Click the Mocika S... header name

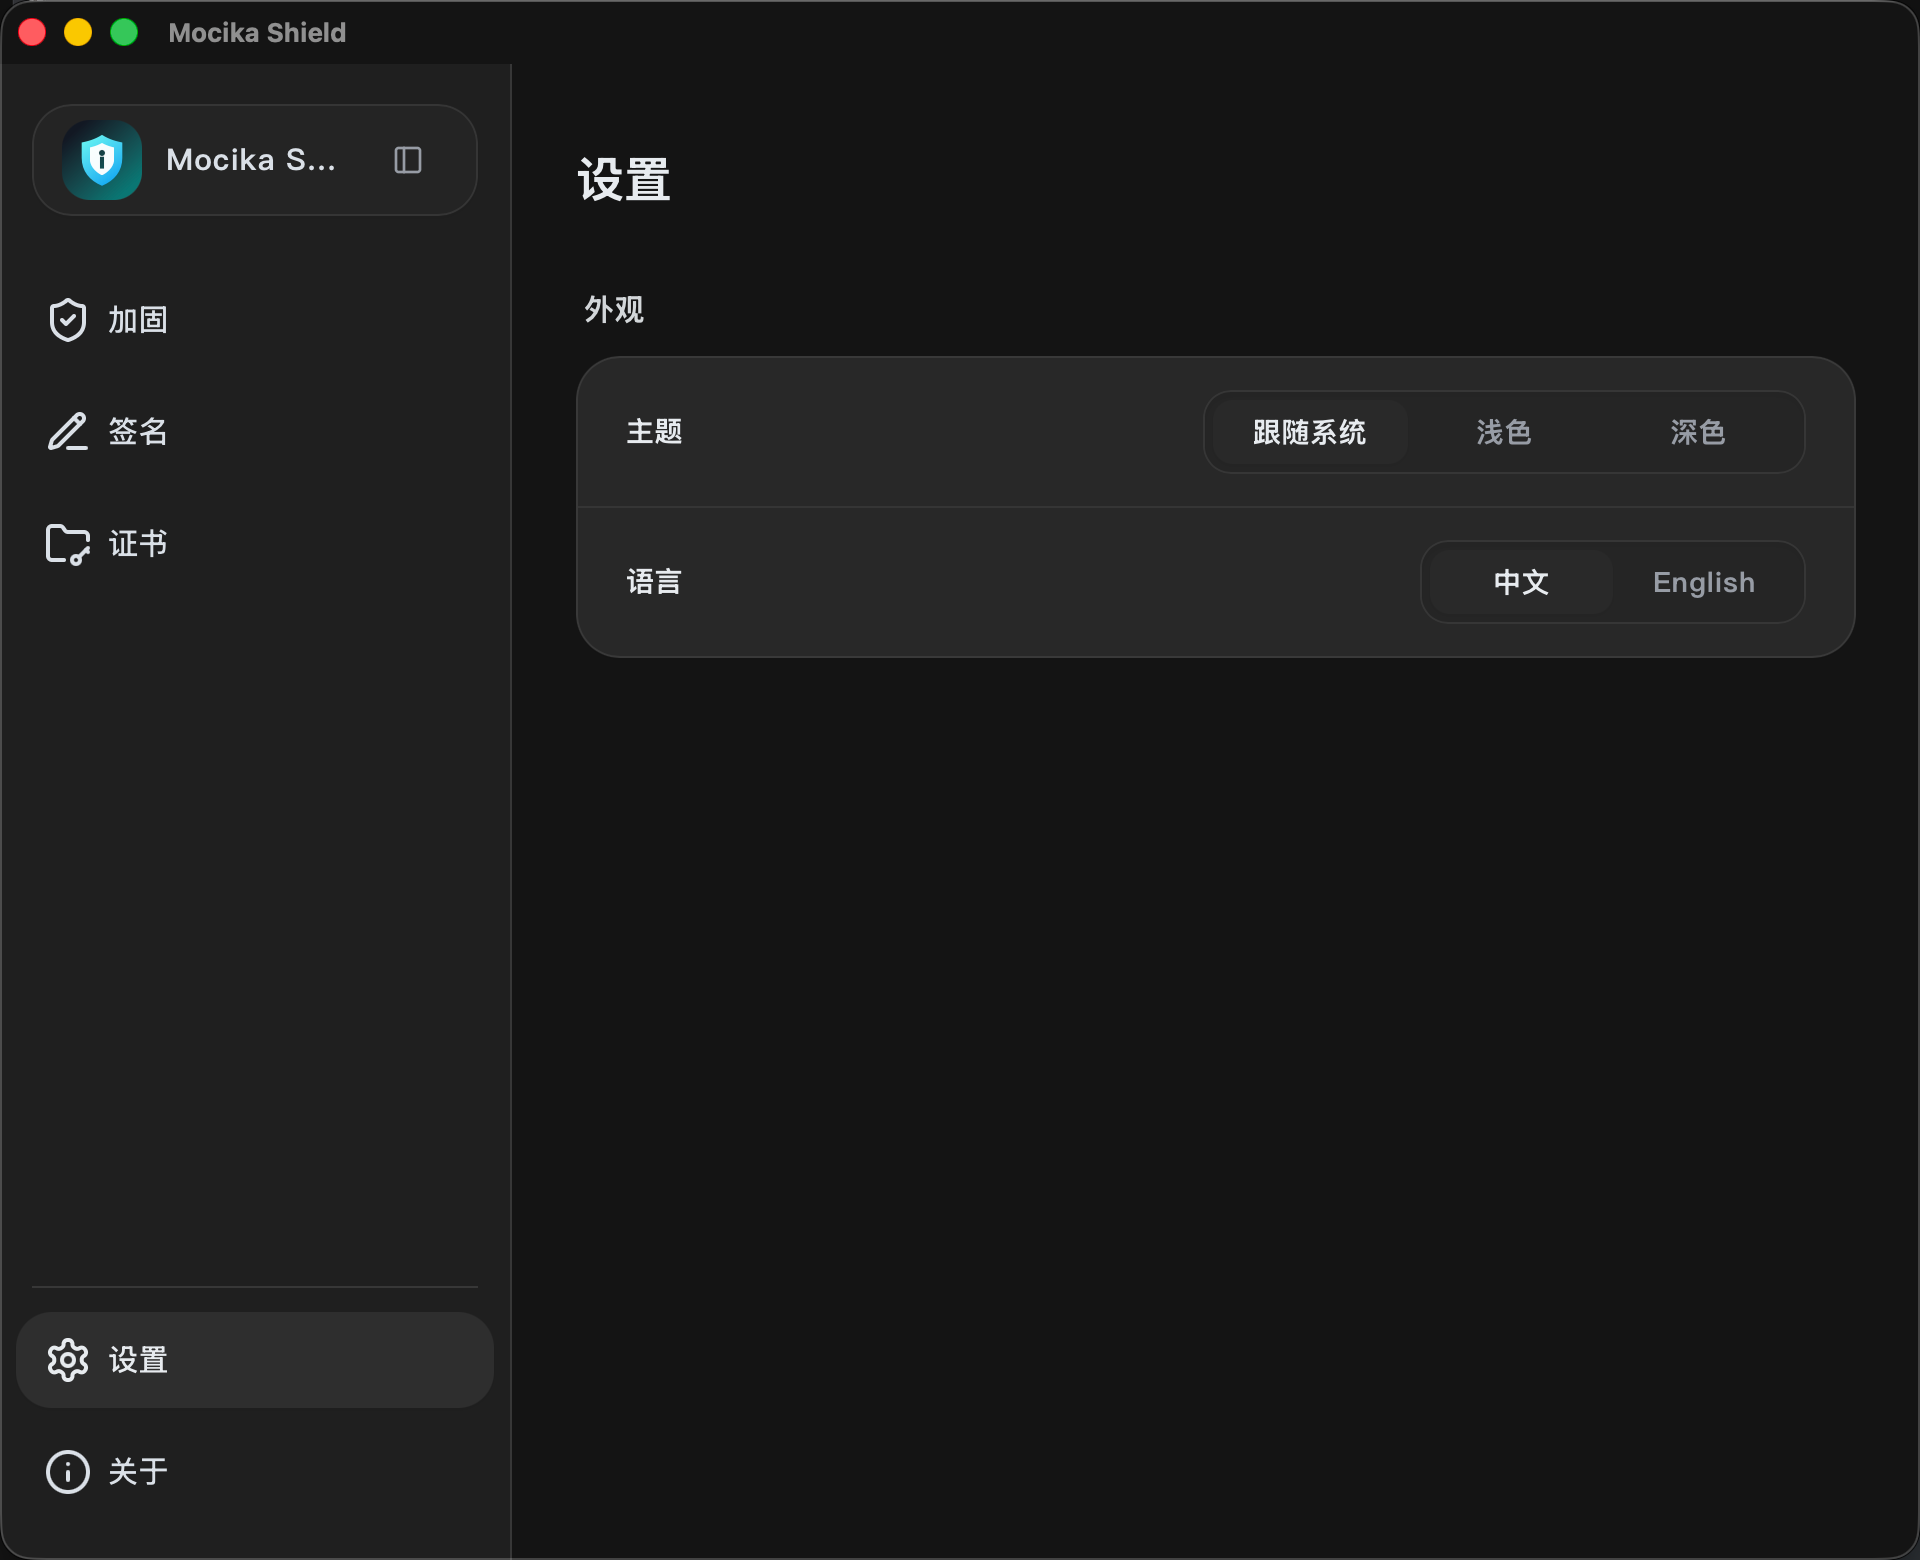pyautogui.click(x=251, y=160)
